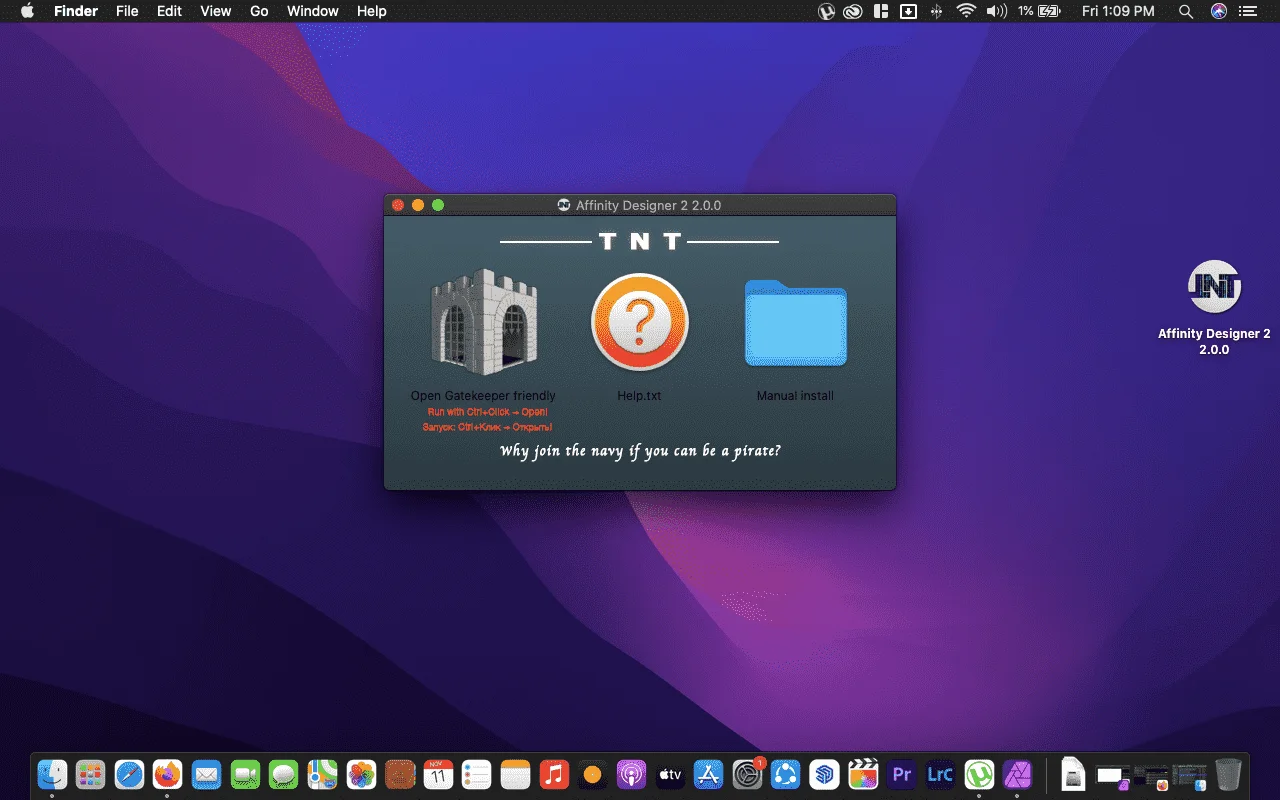The height and width of the screenshot is (800, 1280).
Task: Open the Window menu
Action: tap(313, 11)
